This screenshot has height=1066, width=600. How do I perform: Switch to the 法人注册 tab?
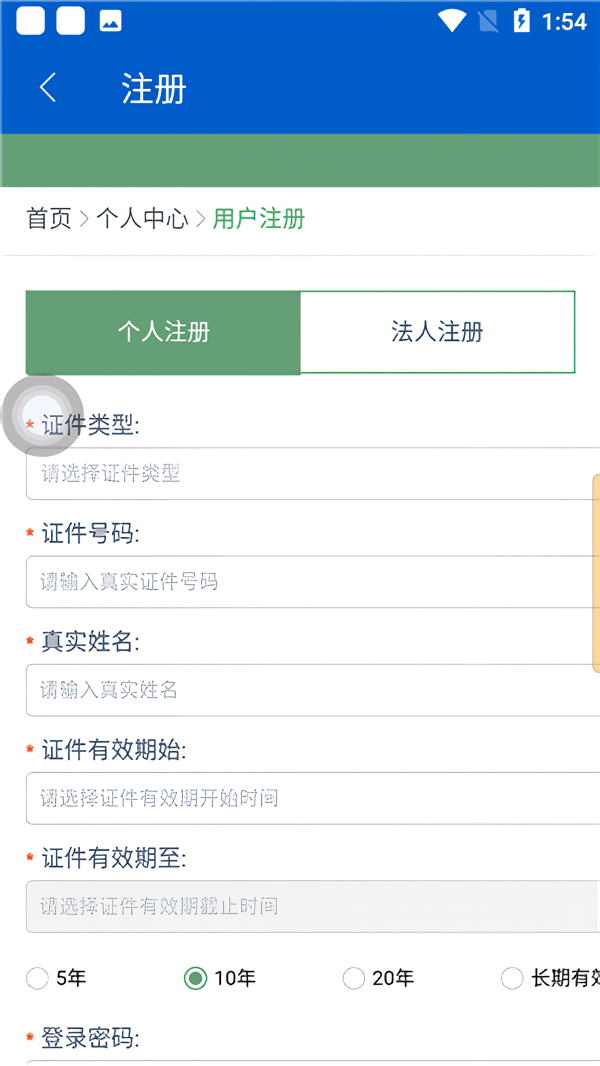tap(437, 332)
